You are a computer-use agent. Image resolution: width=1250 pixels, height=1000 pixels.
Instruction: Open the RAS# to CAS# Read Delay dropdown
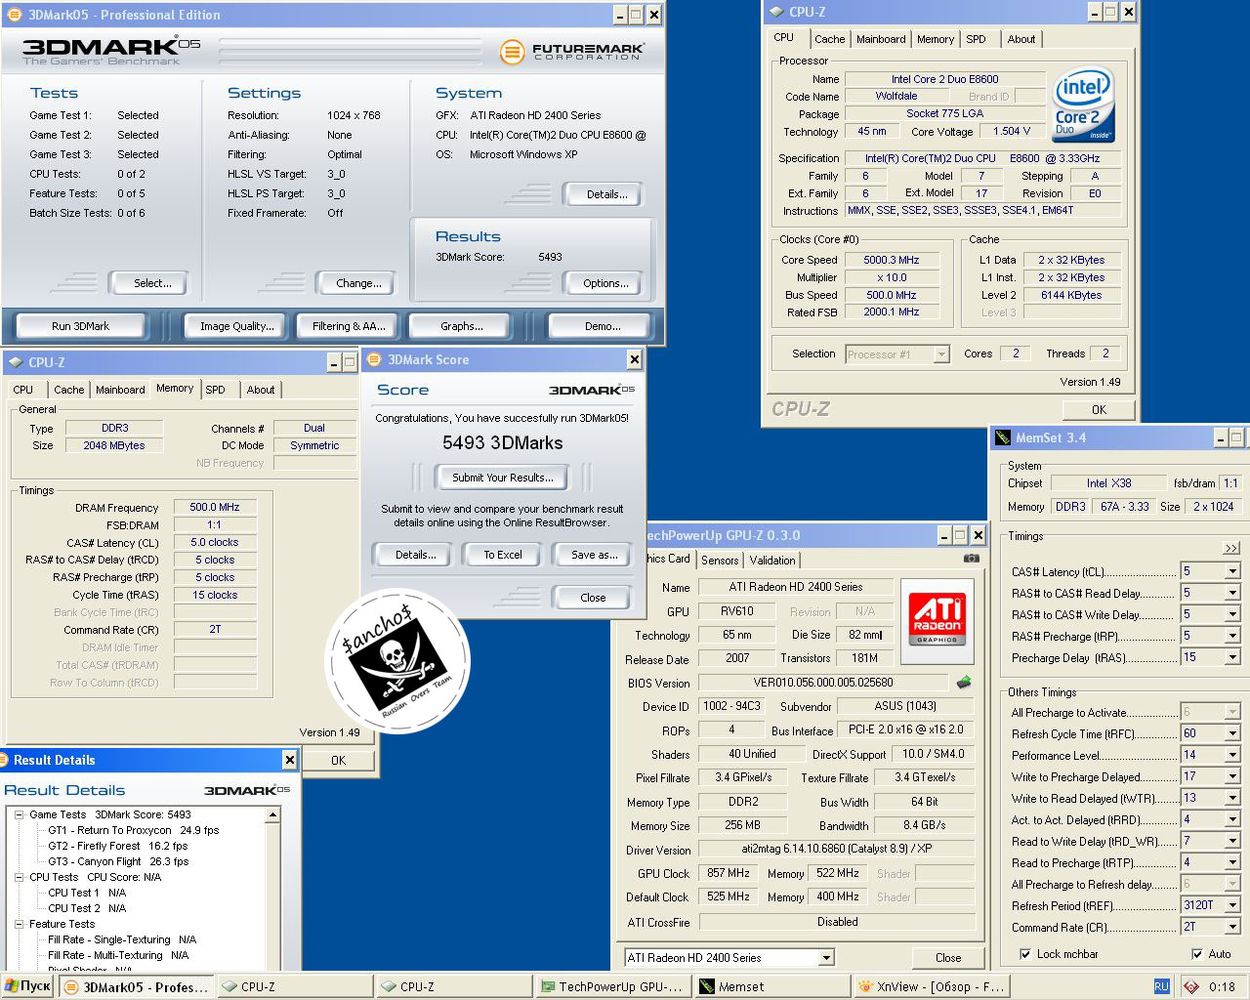pyautogui.click(x=1233, y=593)
